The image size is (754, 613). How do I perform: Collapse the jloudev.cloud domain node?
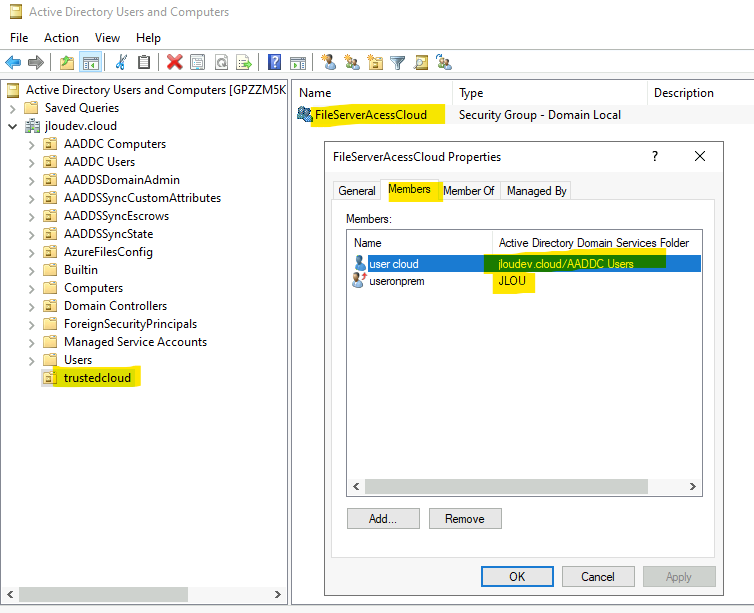click(x=13, y=126)
